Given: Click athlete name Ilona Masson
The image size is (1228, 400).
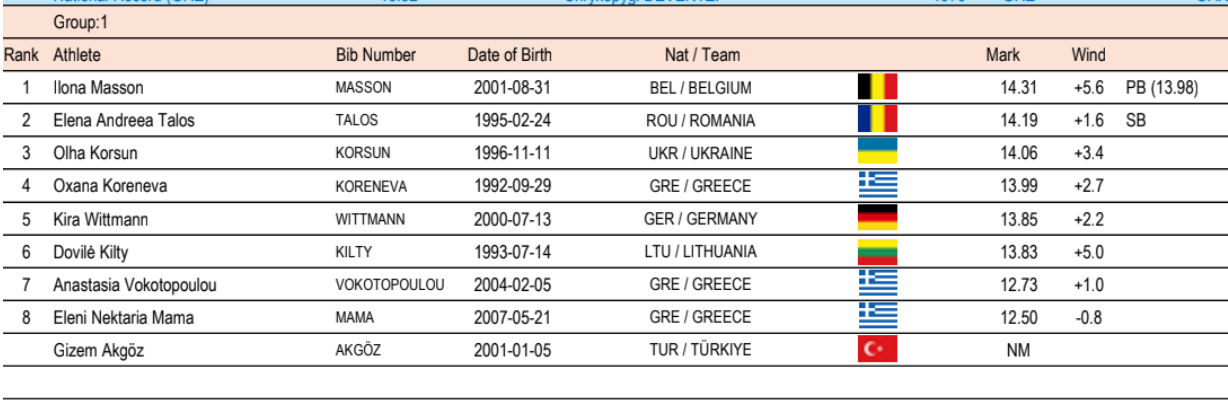Looking at the screenshot, I should tap(98, 88).
